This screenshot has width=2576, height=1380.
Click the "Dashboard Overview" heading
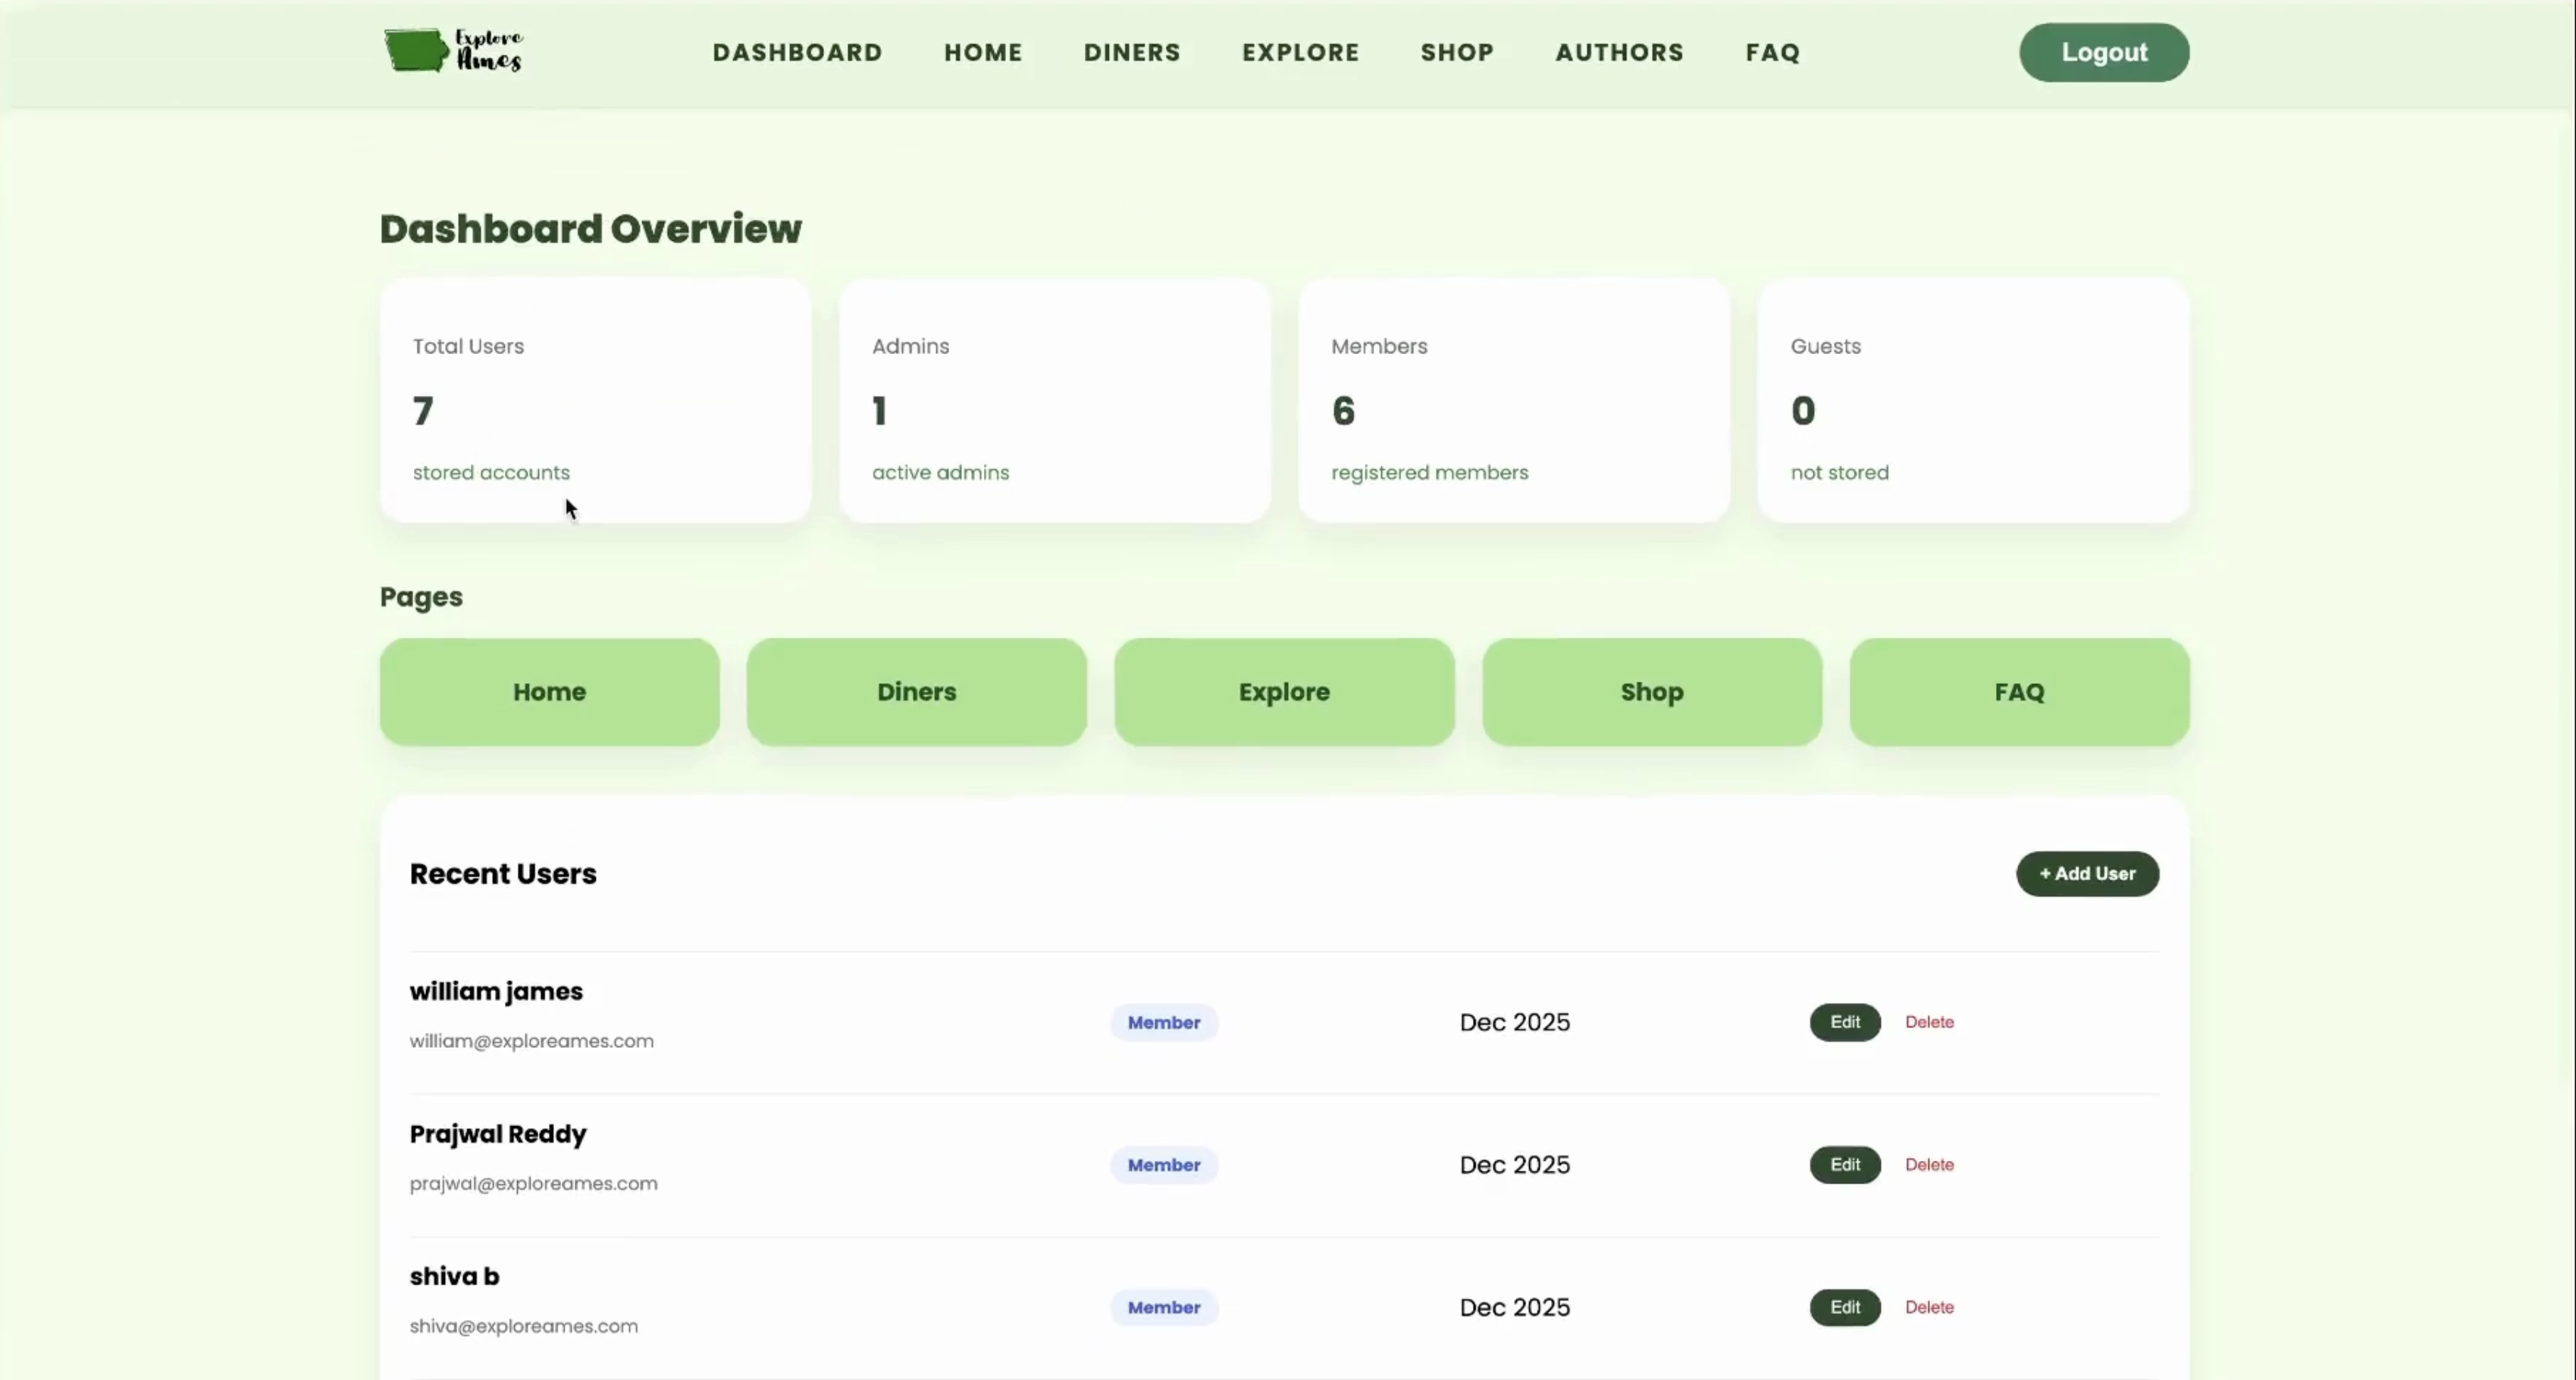[590, 229]
